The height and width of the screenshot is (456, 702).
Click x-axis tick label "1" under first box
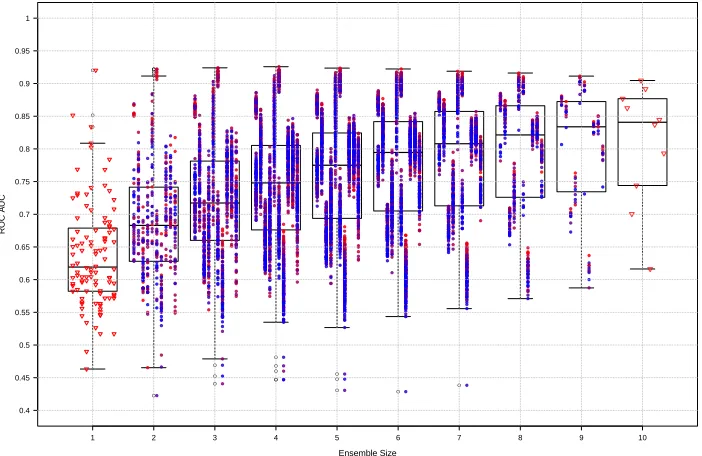pyautogui.click(x=93, y=438)
